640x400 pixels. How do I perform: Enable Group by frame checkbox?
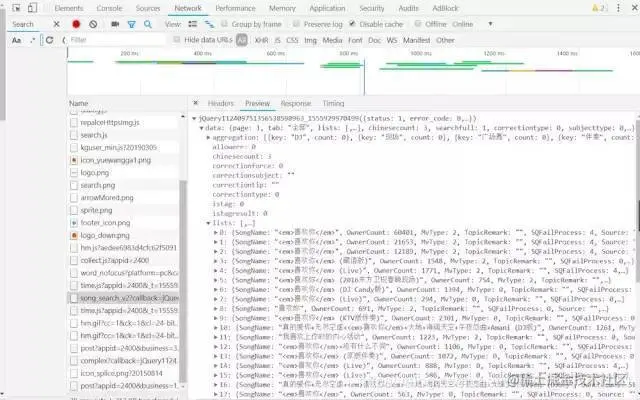point(224,24)
